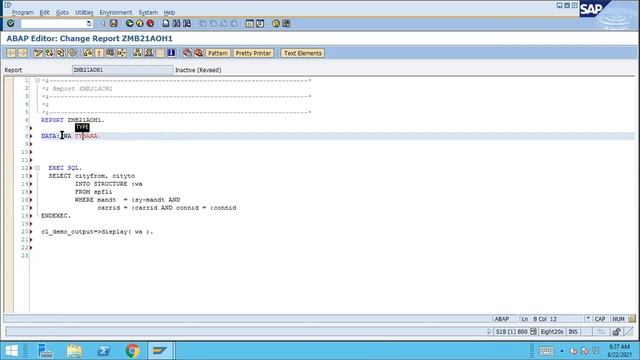This screenshot has height=360, width=640.
Task: Click the Print icon in standard toolbar
Action: tap(166, 23)
